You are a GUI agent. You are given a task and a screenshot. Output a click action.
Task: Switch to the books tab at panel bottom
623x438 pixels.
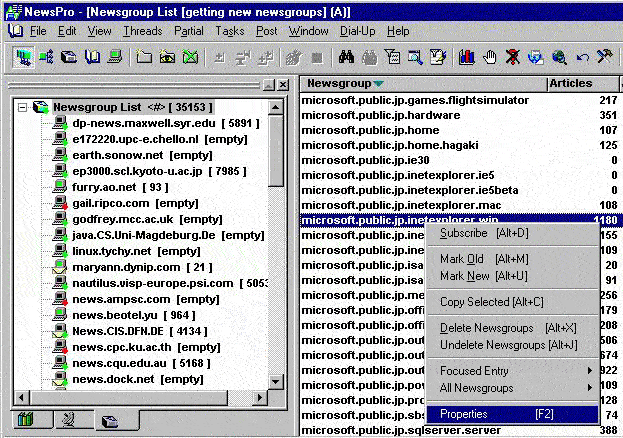point(25,420)
